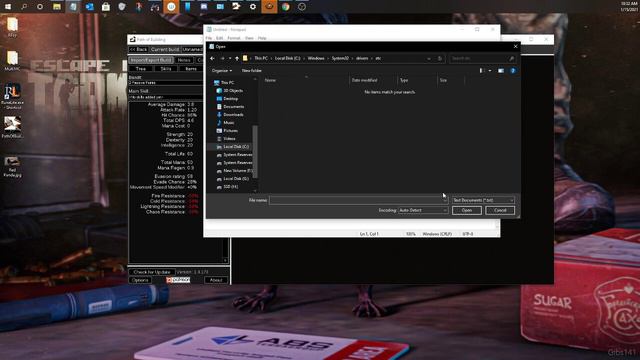Click the Cancel button
Viewport: 640px width, 360px height.
tap(500, 210)
